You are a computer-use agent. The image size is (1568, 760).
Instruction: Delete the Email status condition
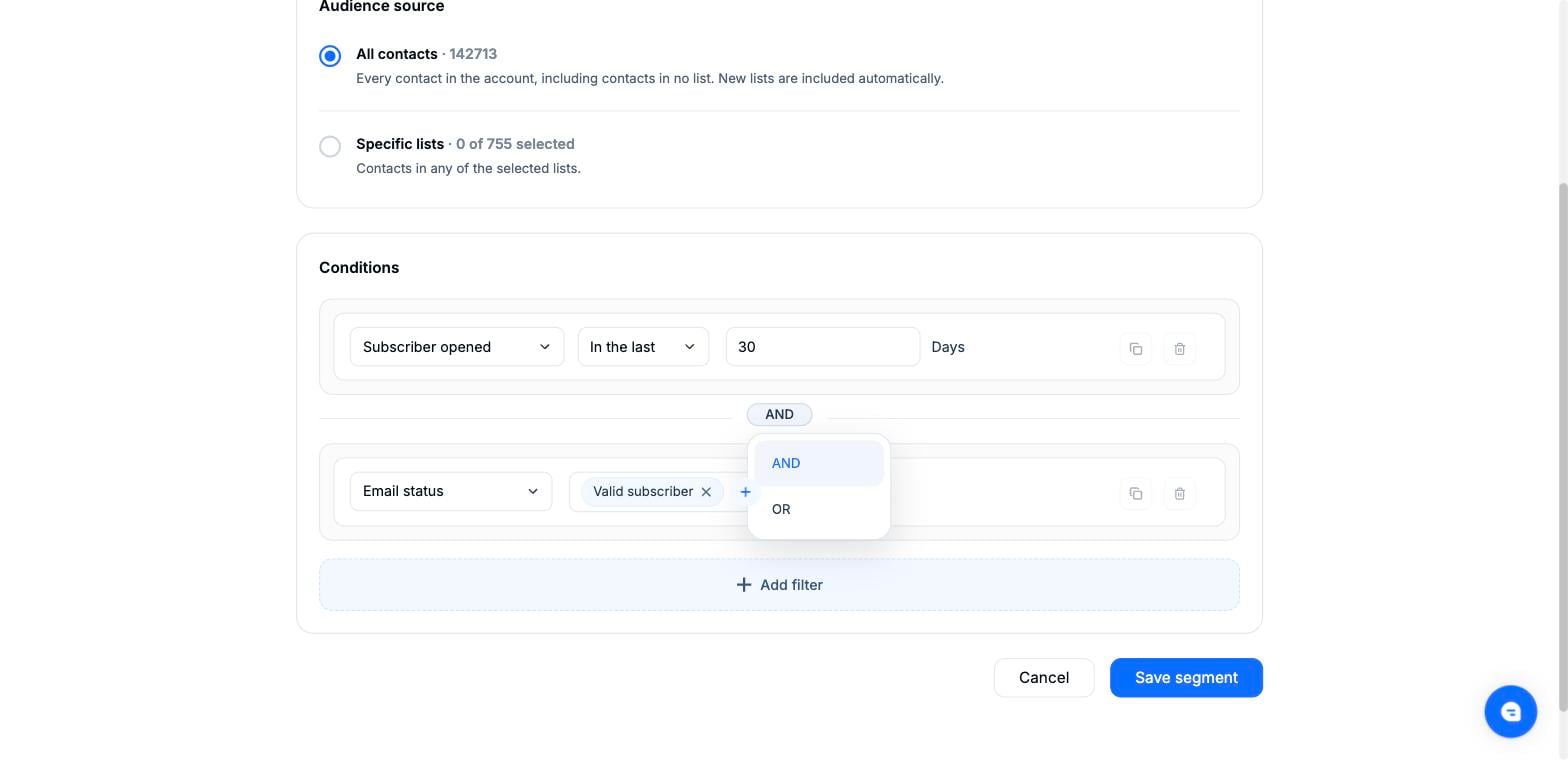click(x=1180, y=493)
